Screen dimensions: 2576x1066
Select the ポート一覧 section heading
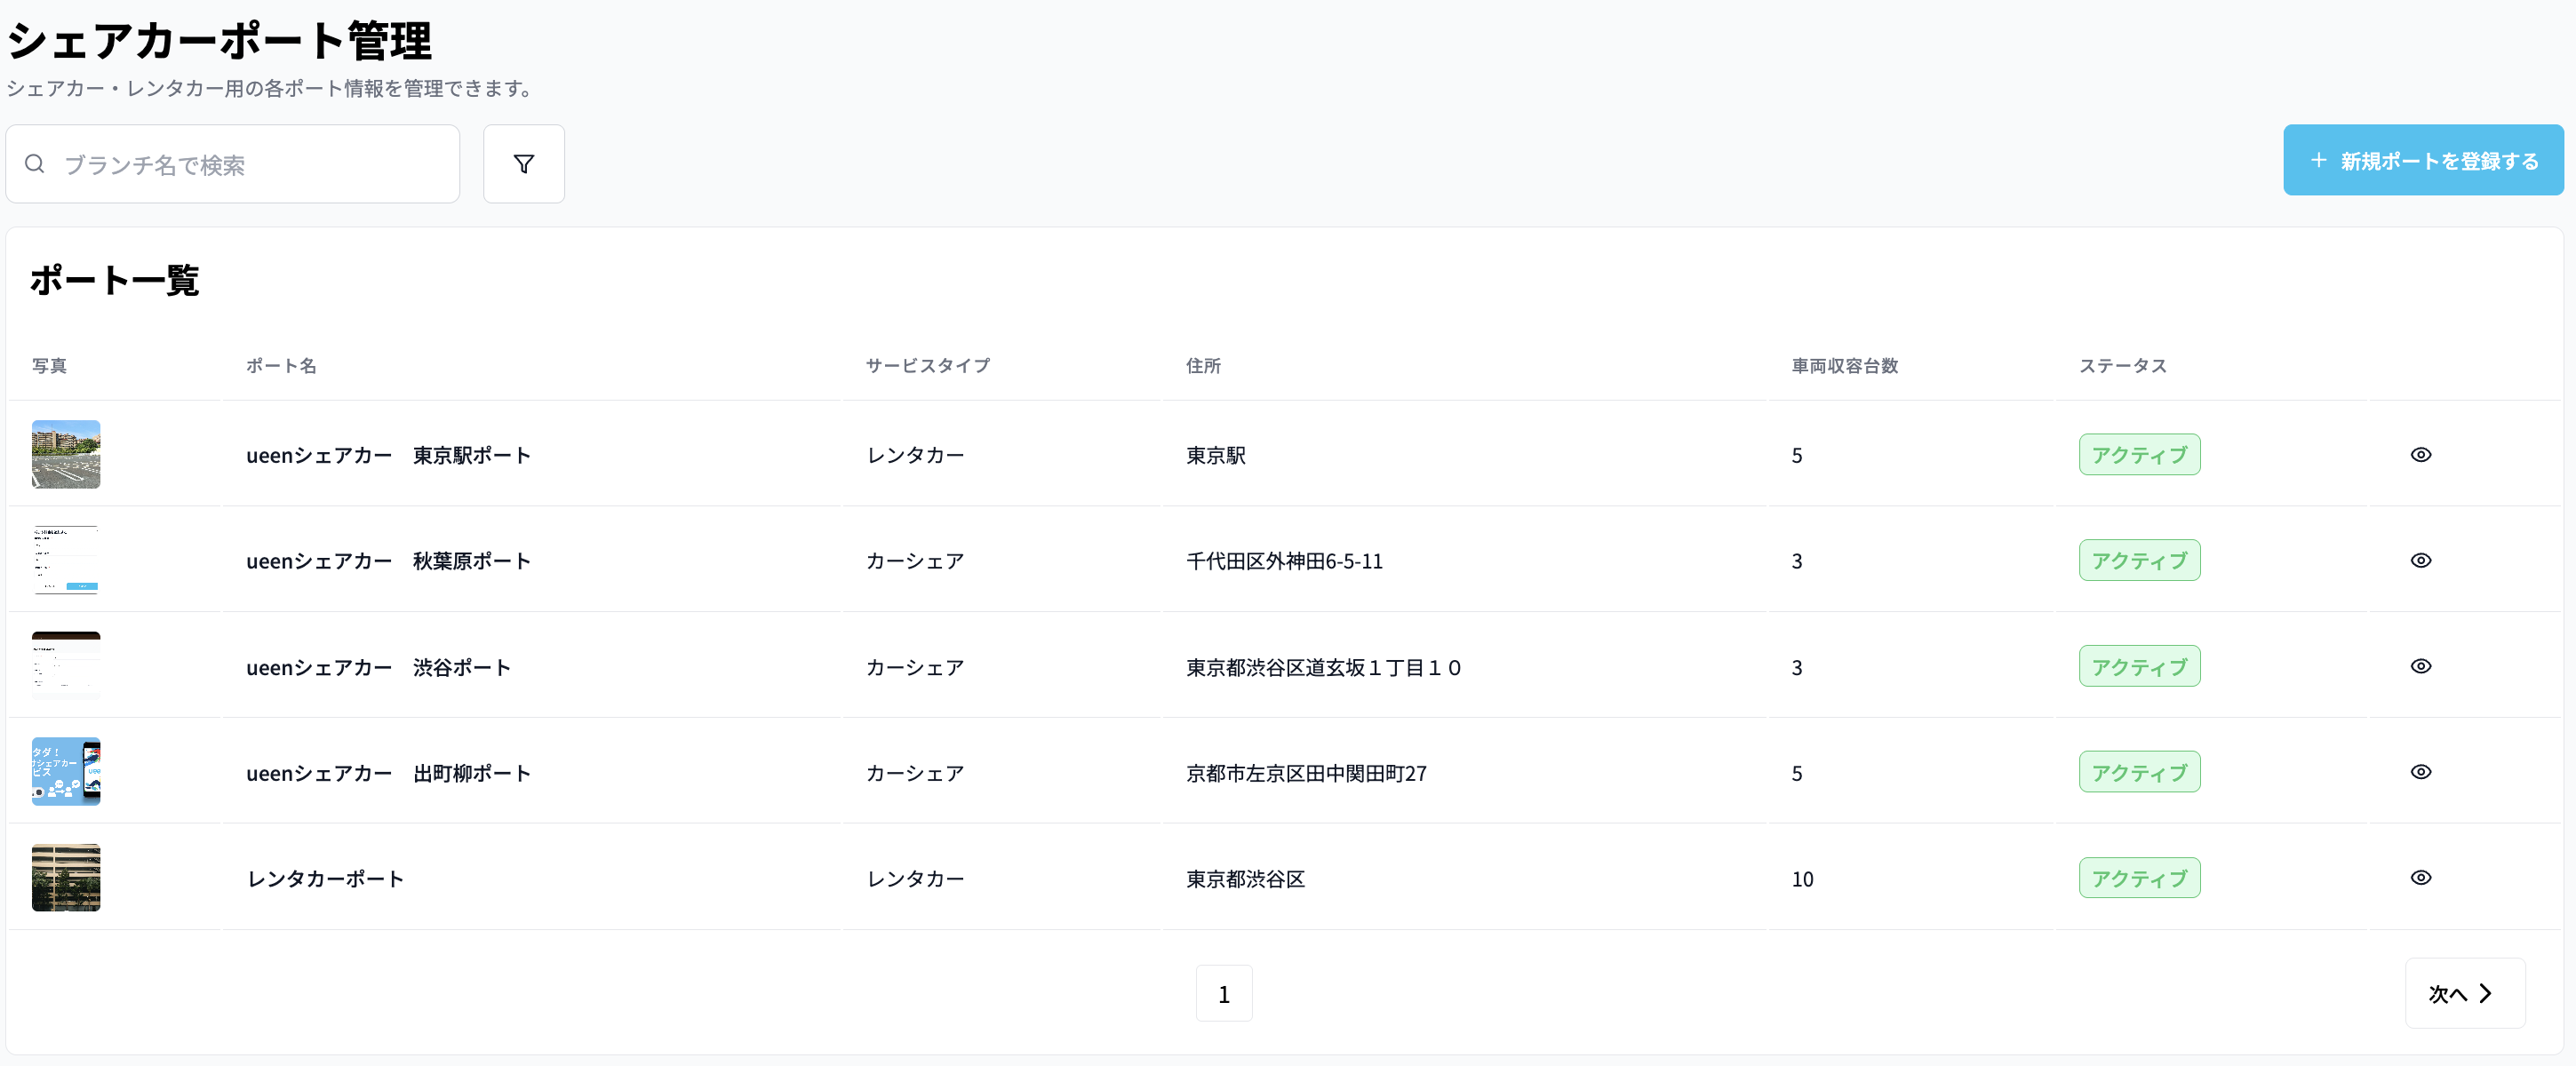114,281
